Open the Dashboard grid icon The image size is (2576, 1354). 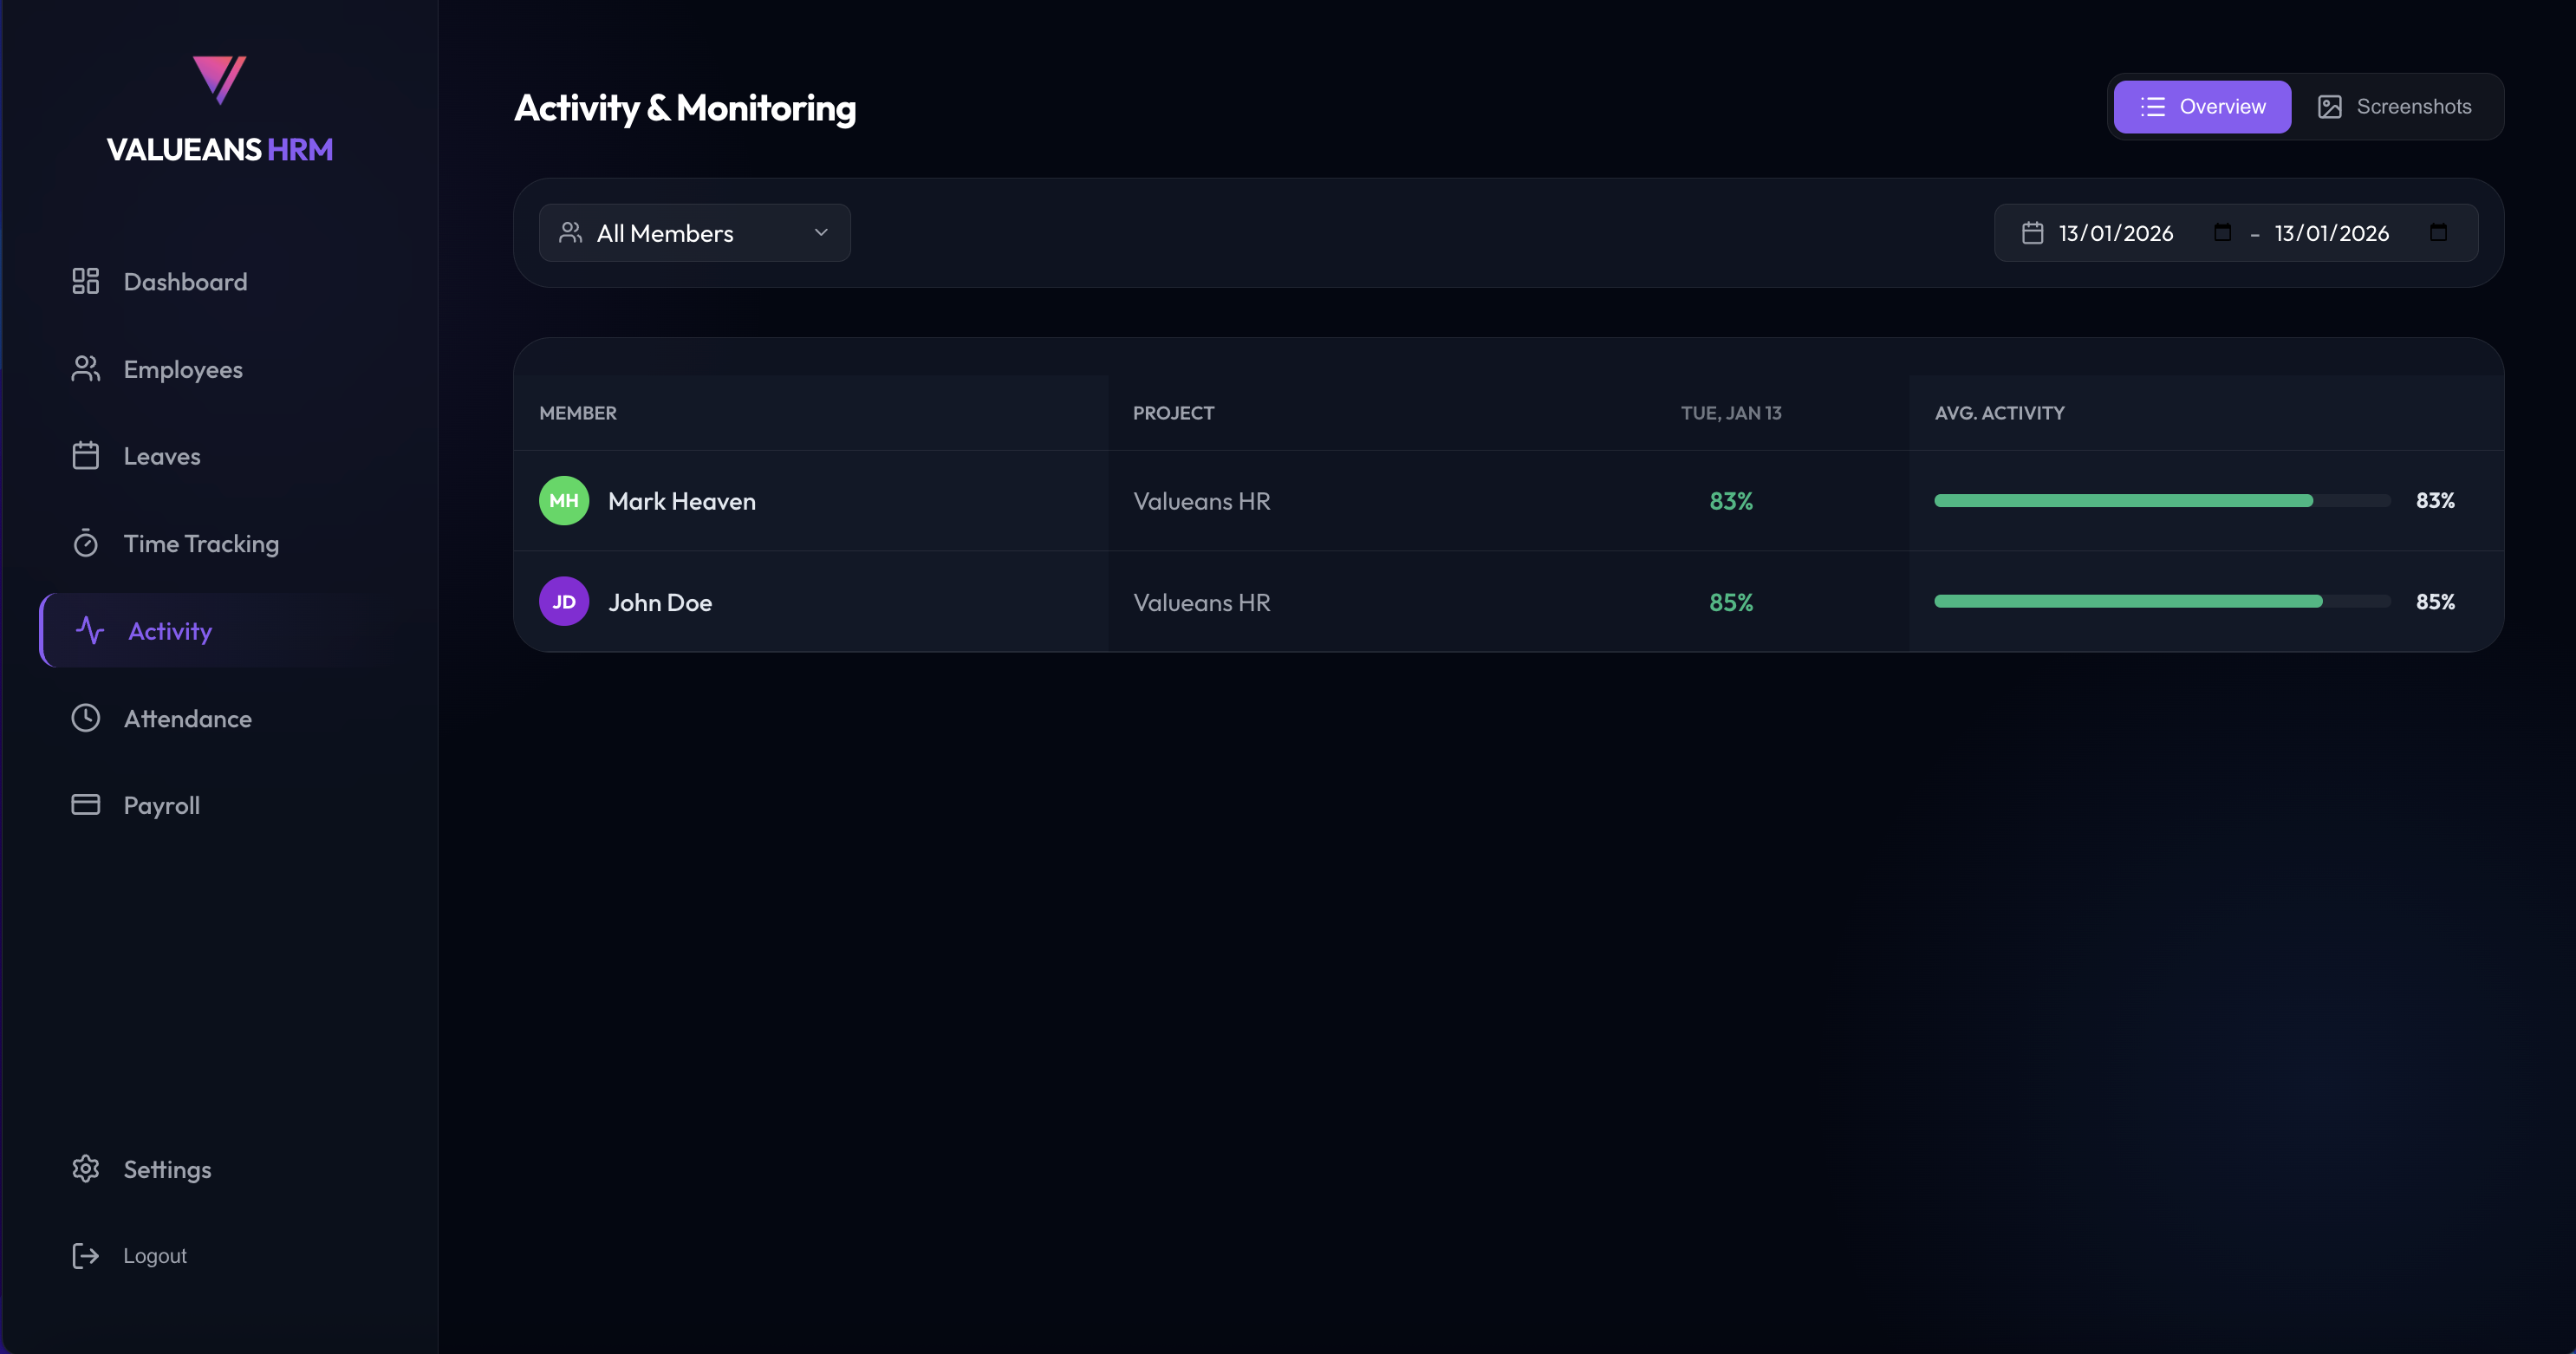pyautogui.click(x=86, y=282)
